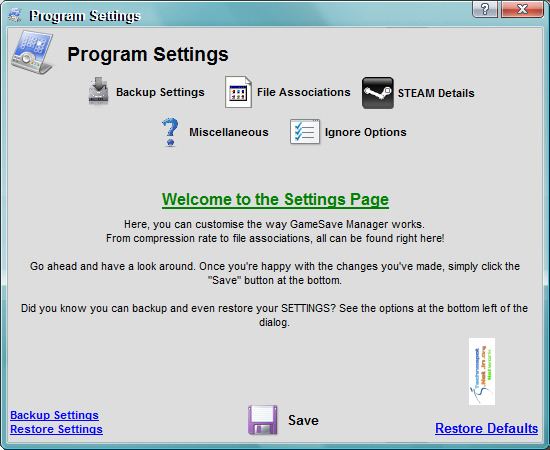Open the STEAM Details logo icon
The image size is (550, 450).
[377, 93]
